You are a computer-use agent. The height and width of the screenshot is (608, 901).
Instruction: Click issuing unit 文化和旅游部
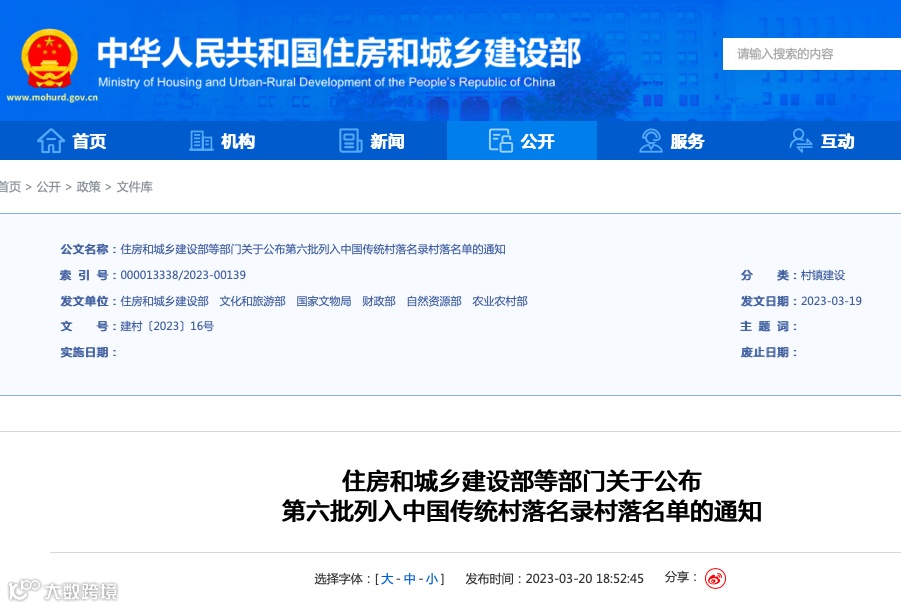(252, 301)
